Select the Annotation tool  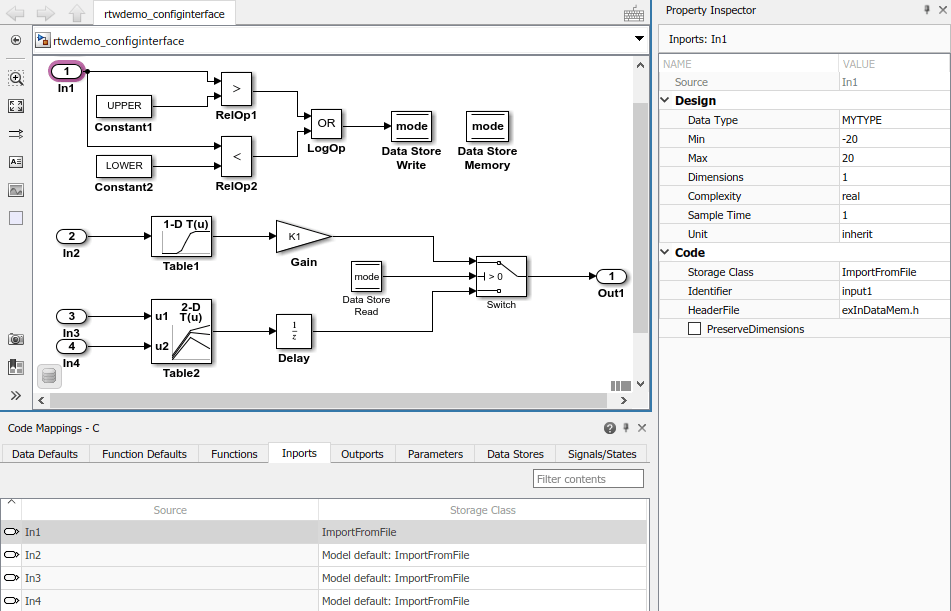(15, 162)
